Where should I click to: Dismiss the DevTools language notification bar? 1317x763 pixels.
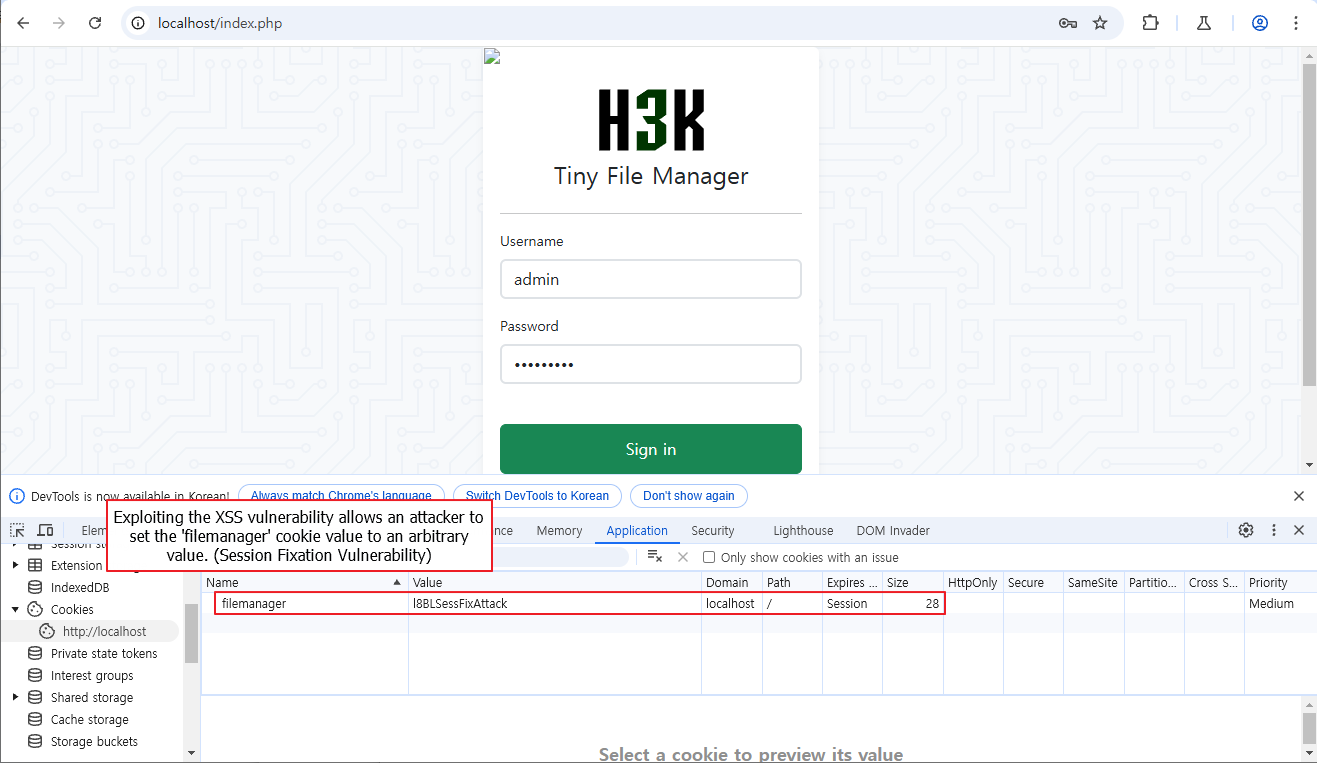pyautogui.click(x=1299, y=496)
